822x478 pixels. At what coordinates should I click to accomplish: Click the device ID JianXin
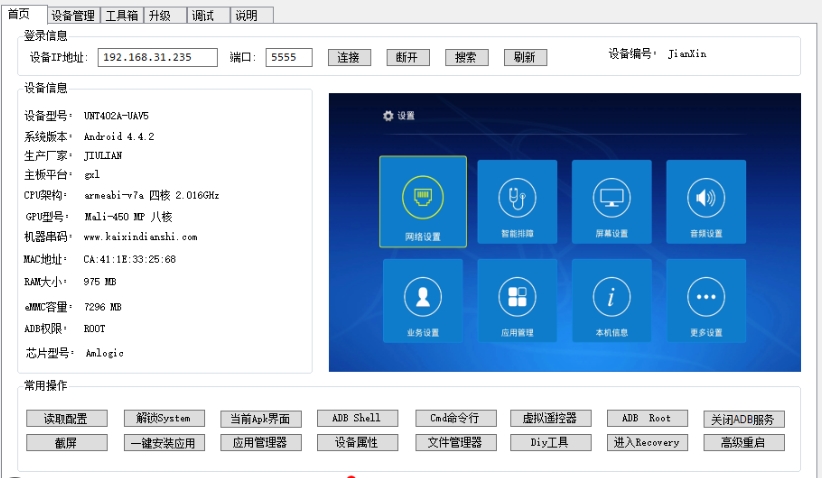tap(687, 54)
